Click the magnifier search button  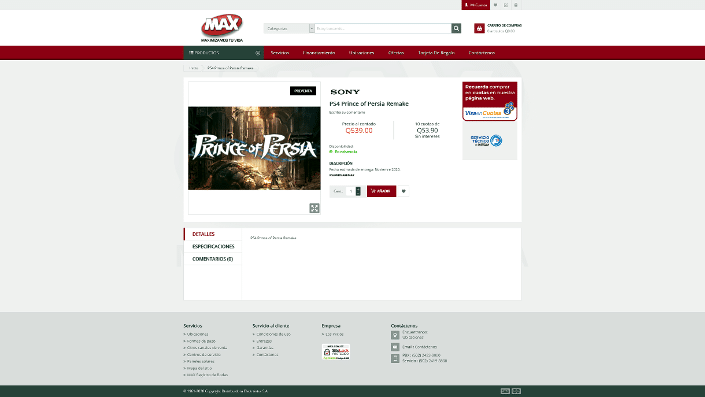click(x=456, y=28)
